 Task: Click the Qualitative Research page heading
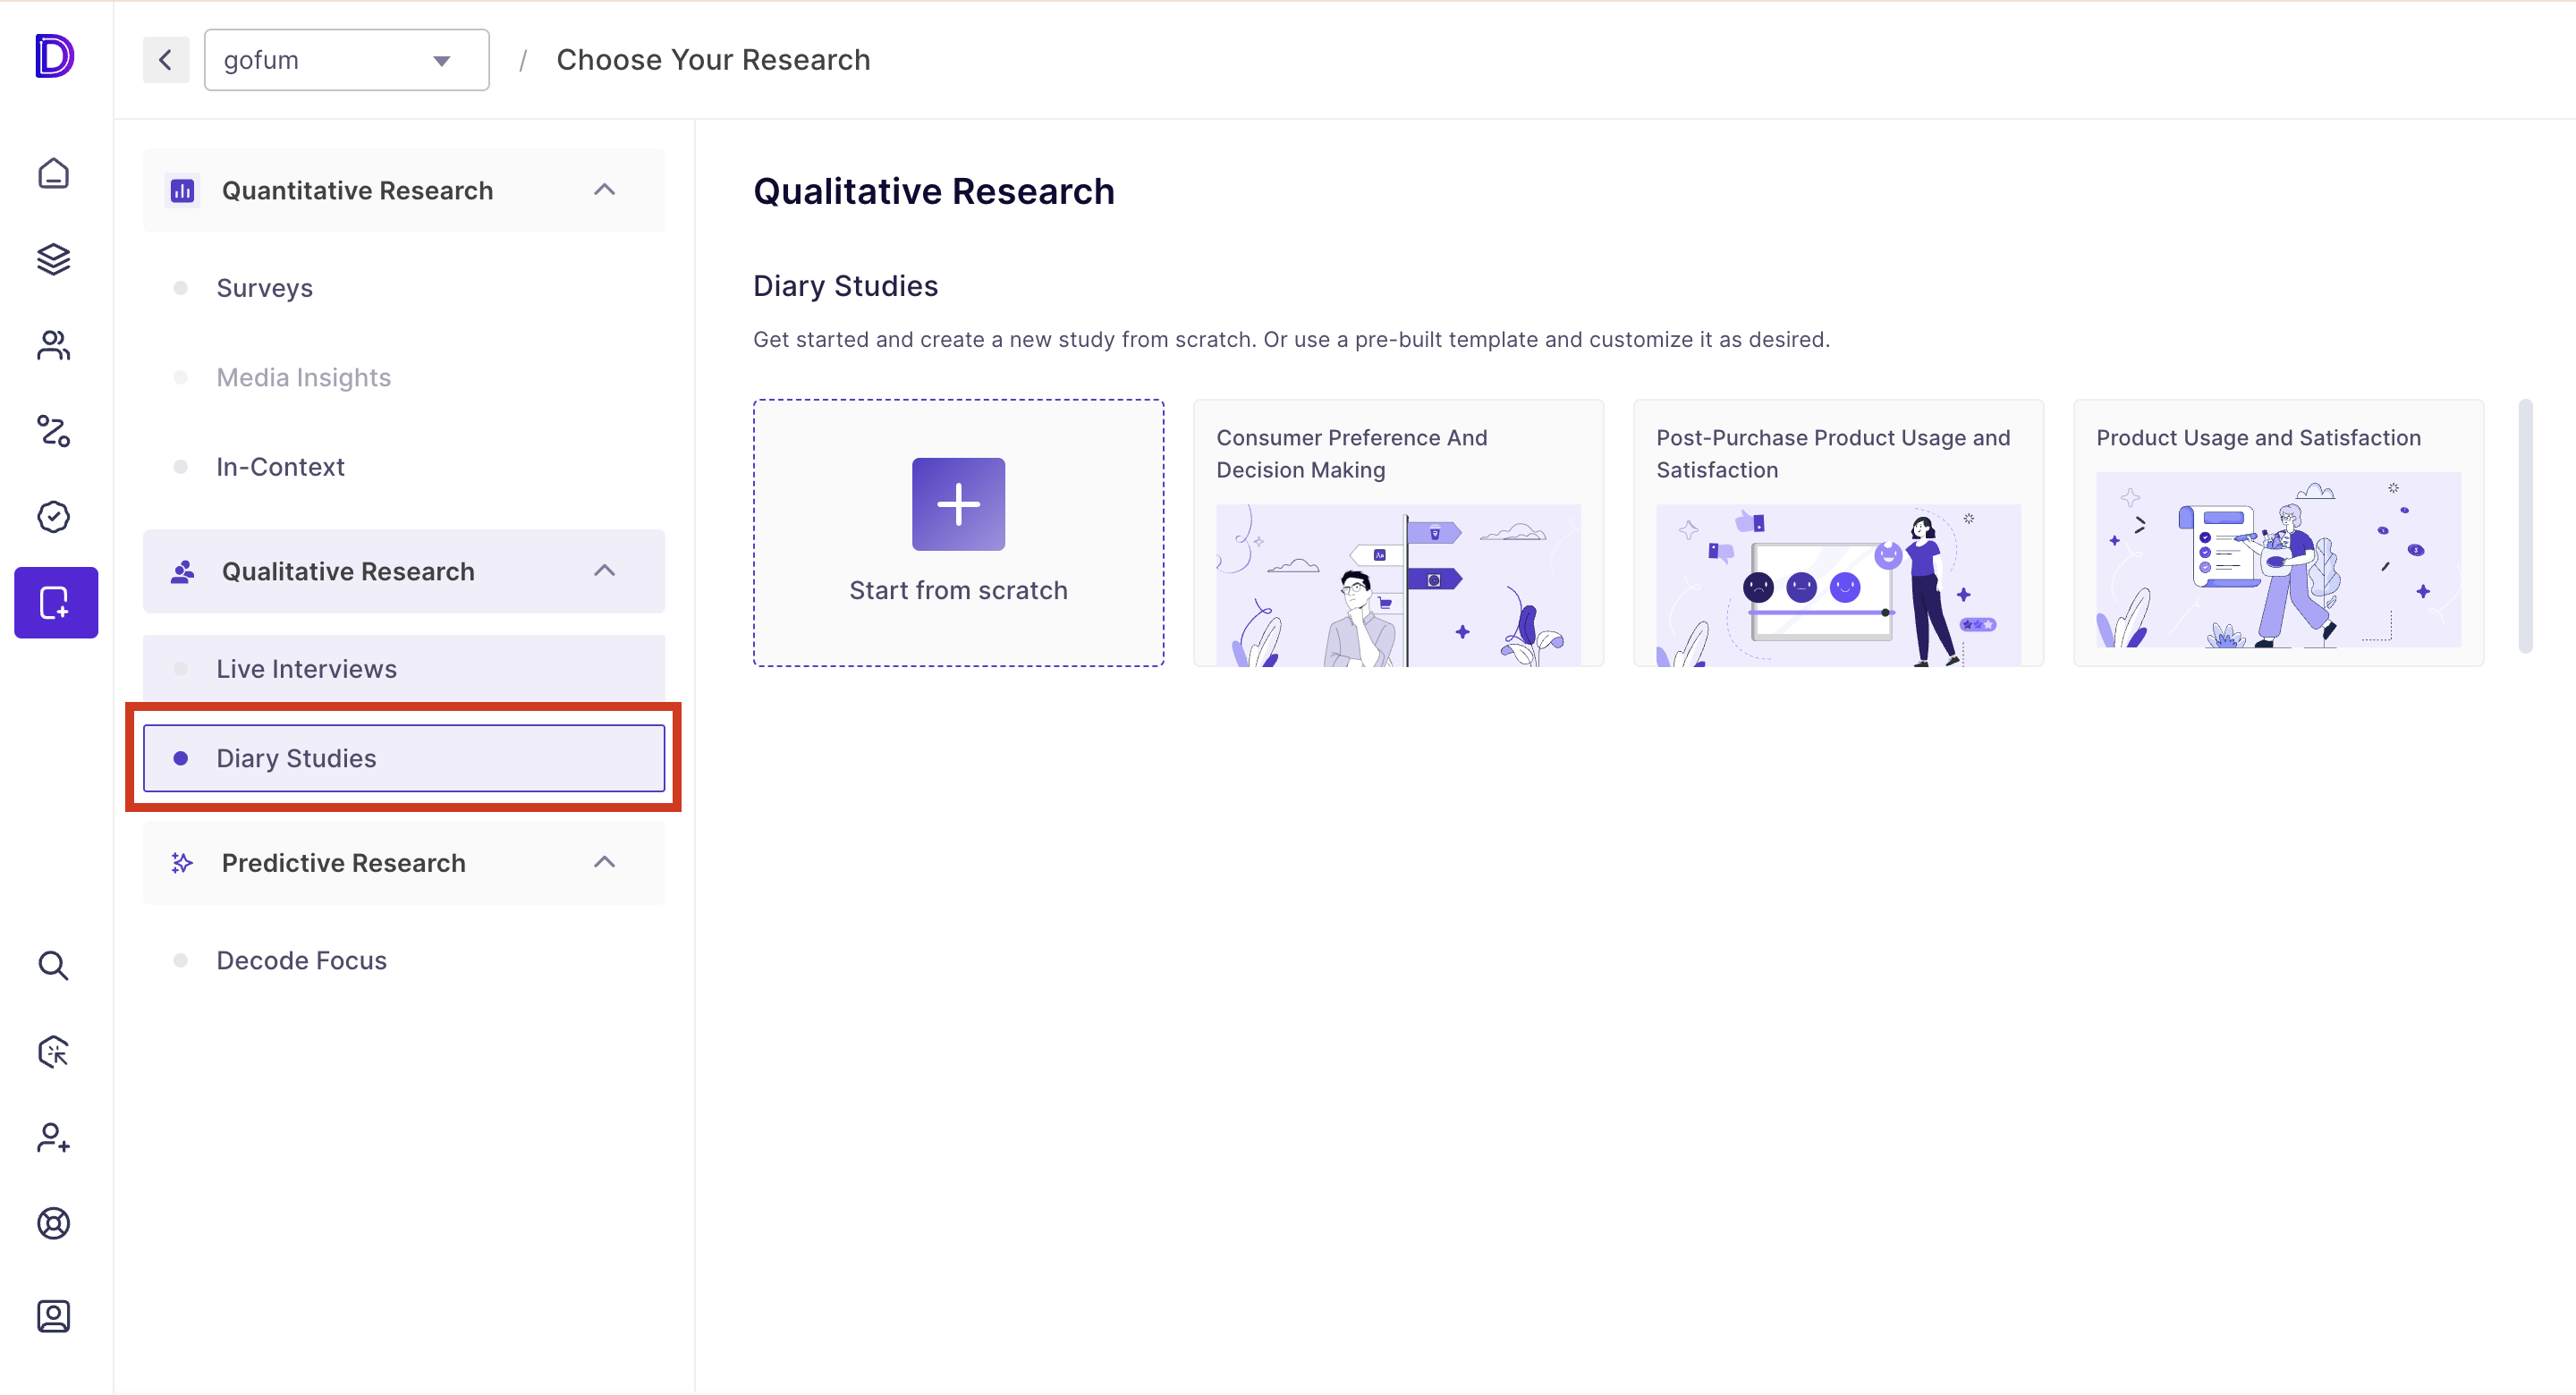click(x=933, y=191)
